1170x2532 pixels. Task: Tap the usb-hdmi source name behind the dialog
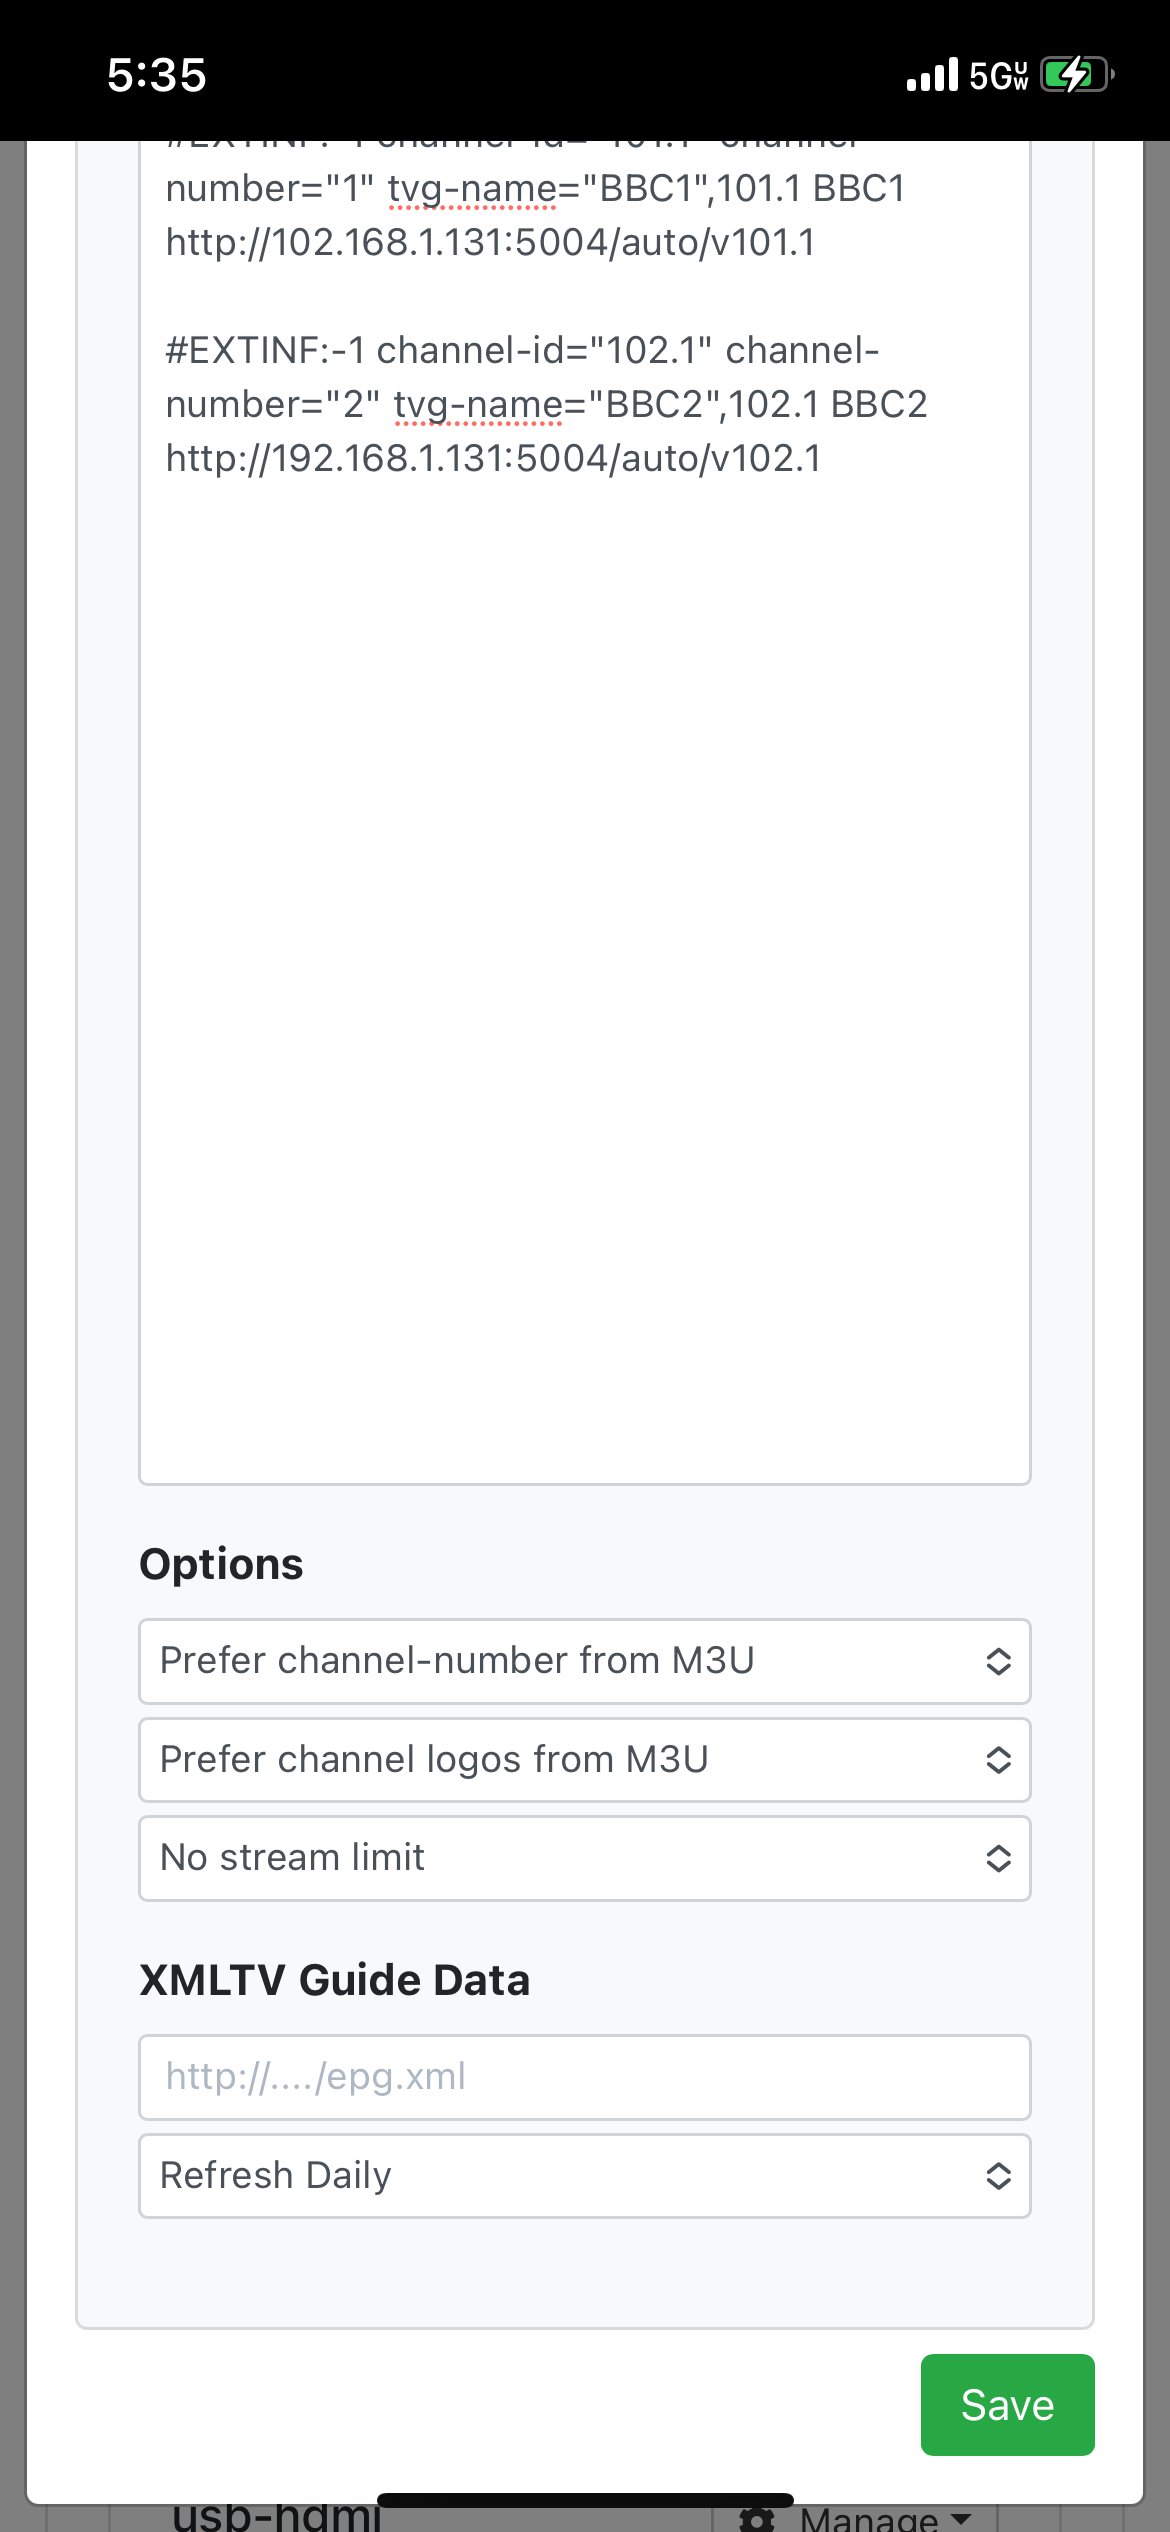[x=276, y=2517]
